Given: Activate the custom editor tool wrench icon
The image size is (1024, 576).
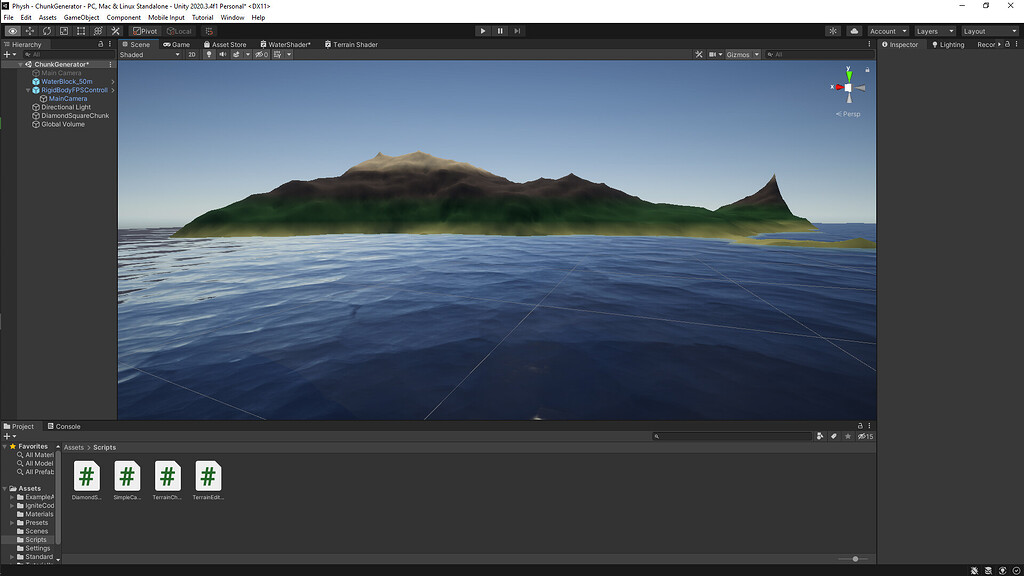Looking at the screenshot, I should [x=115, y=31].
